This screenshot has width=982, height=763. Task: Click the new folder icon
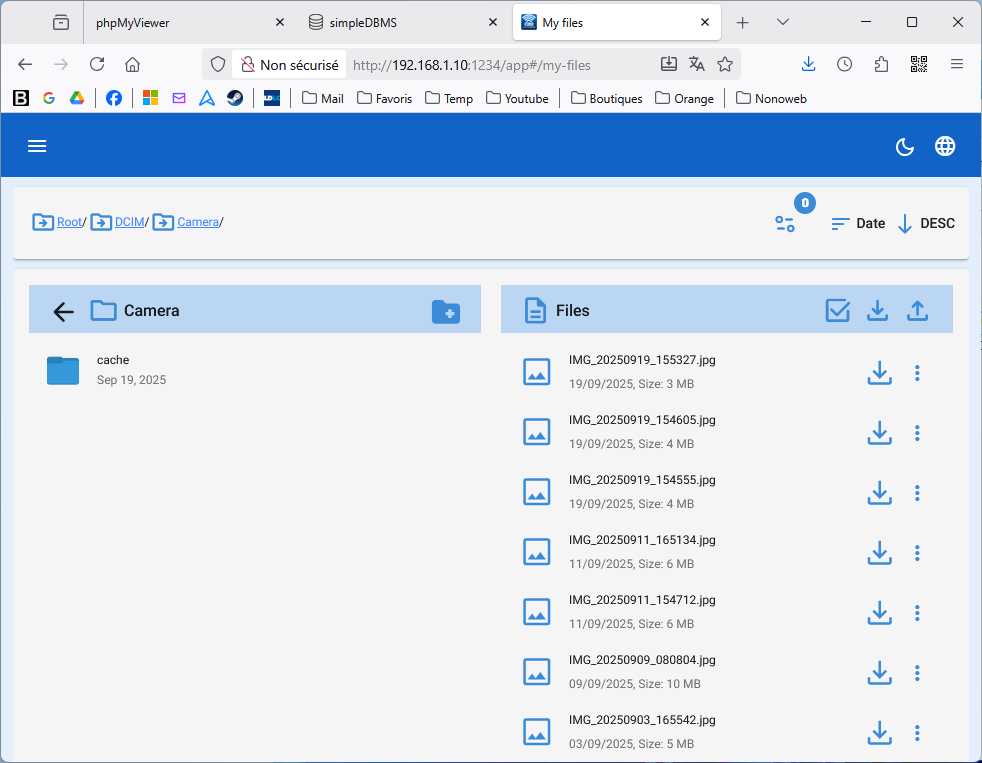[445, 311]
